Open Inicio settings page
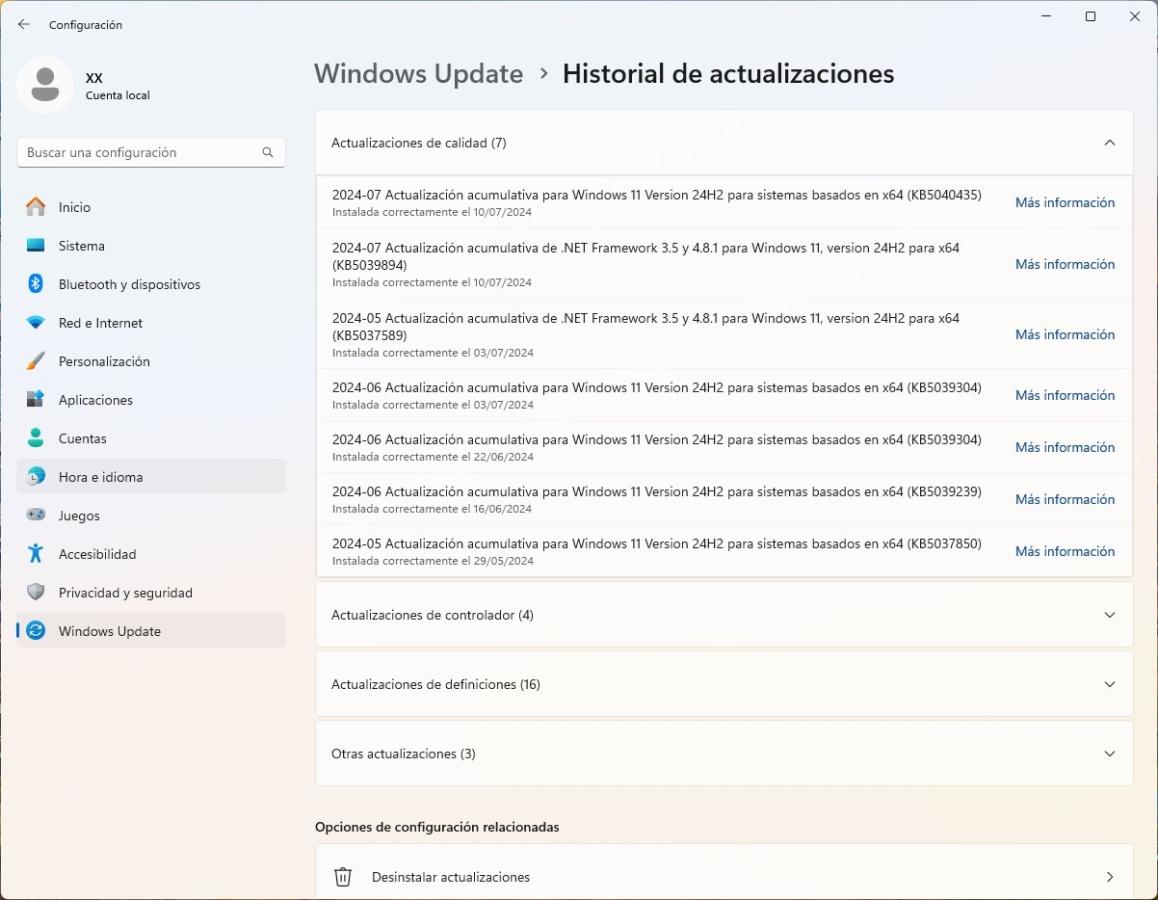Image resolution: width=1158 pixels, height=900 pixels. click(151, 207)
